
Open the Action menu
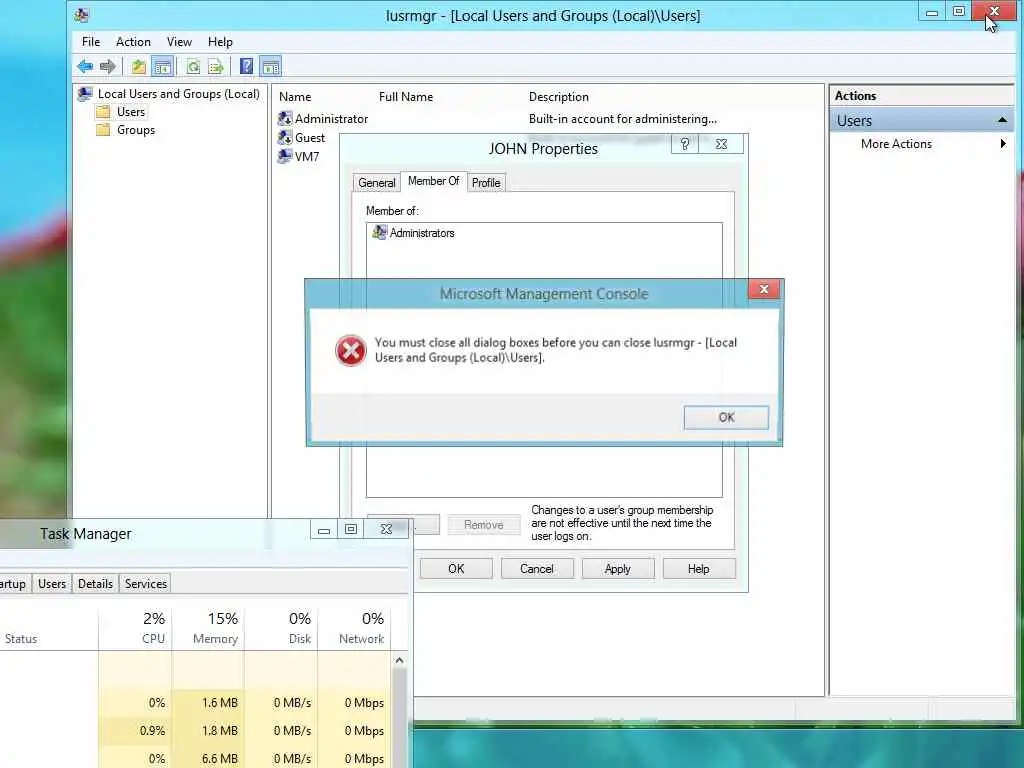click(133, 42)
